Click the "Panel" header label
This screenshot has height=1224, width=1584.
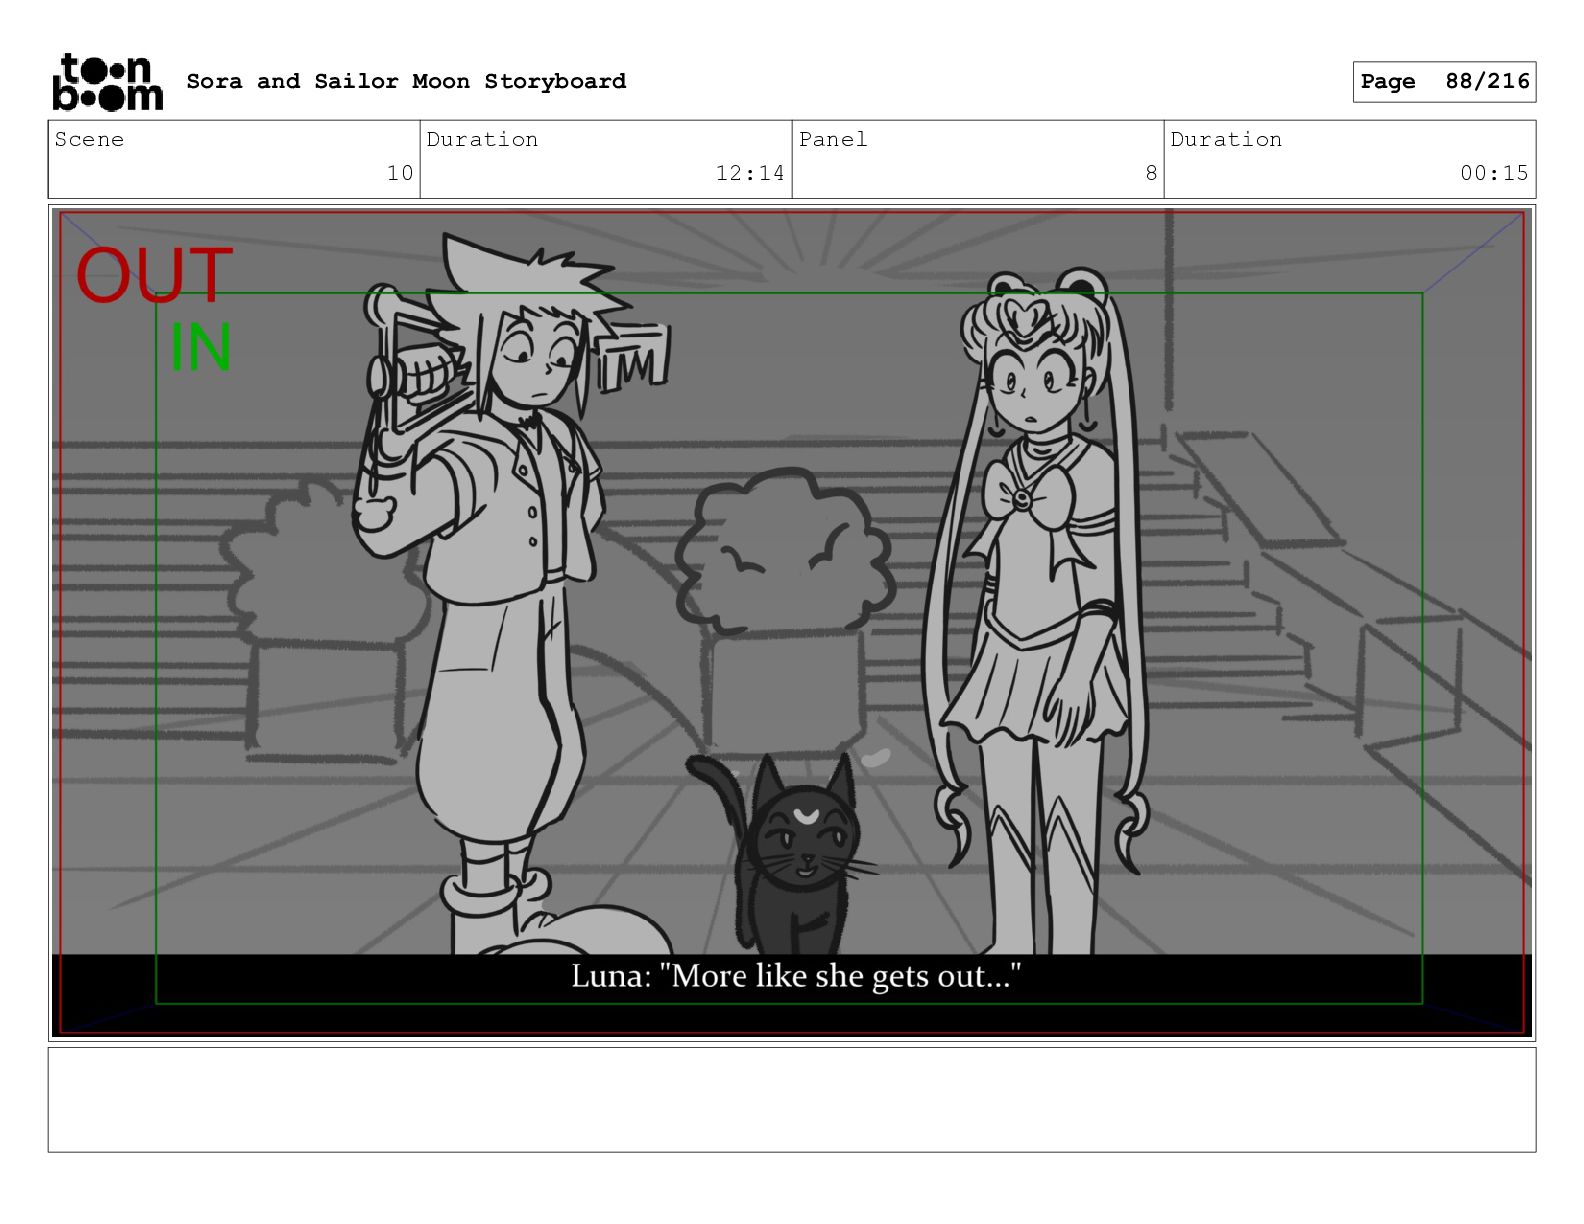[x=833, y=139]
